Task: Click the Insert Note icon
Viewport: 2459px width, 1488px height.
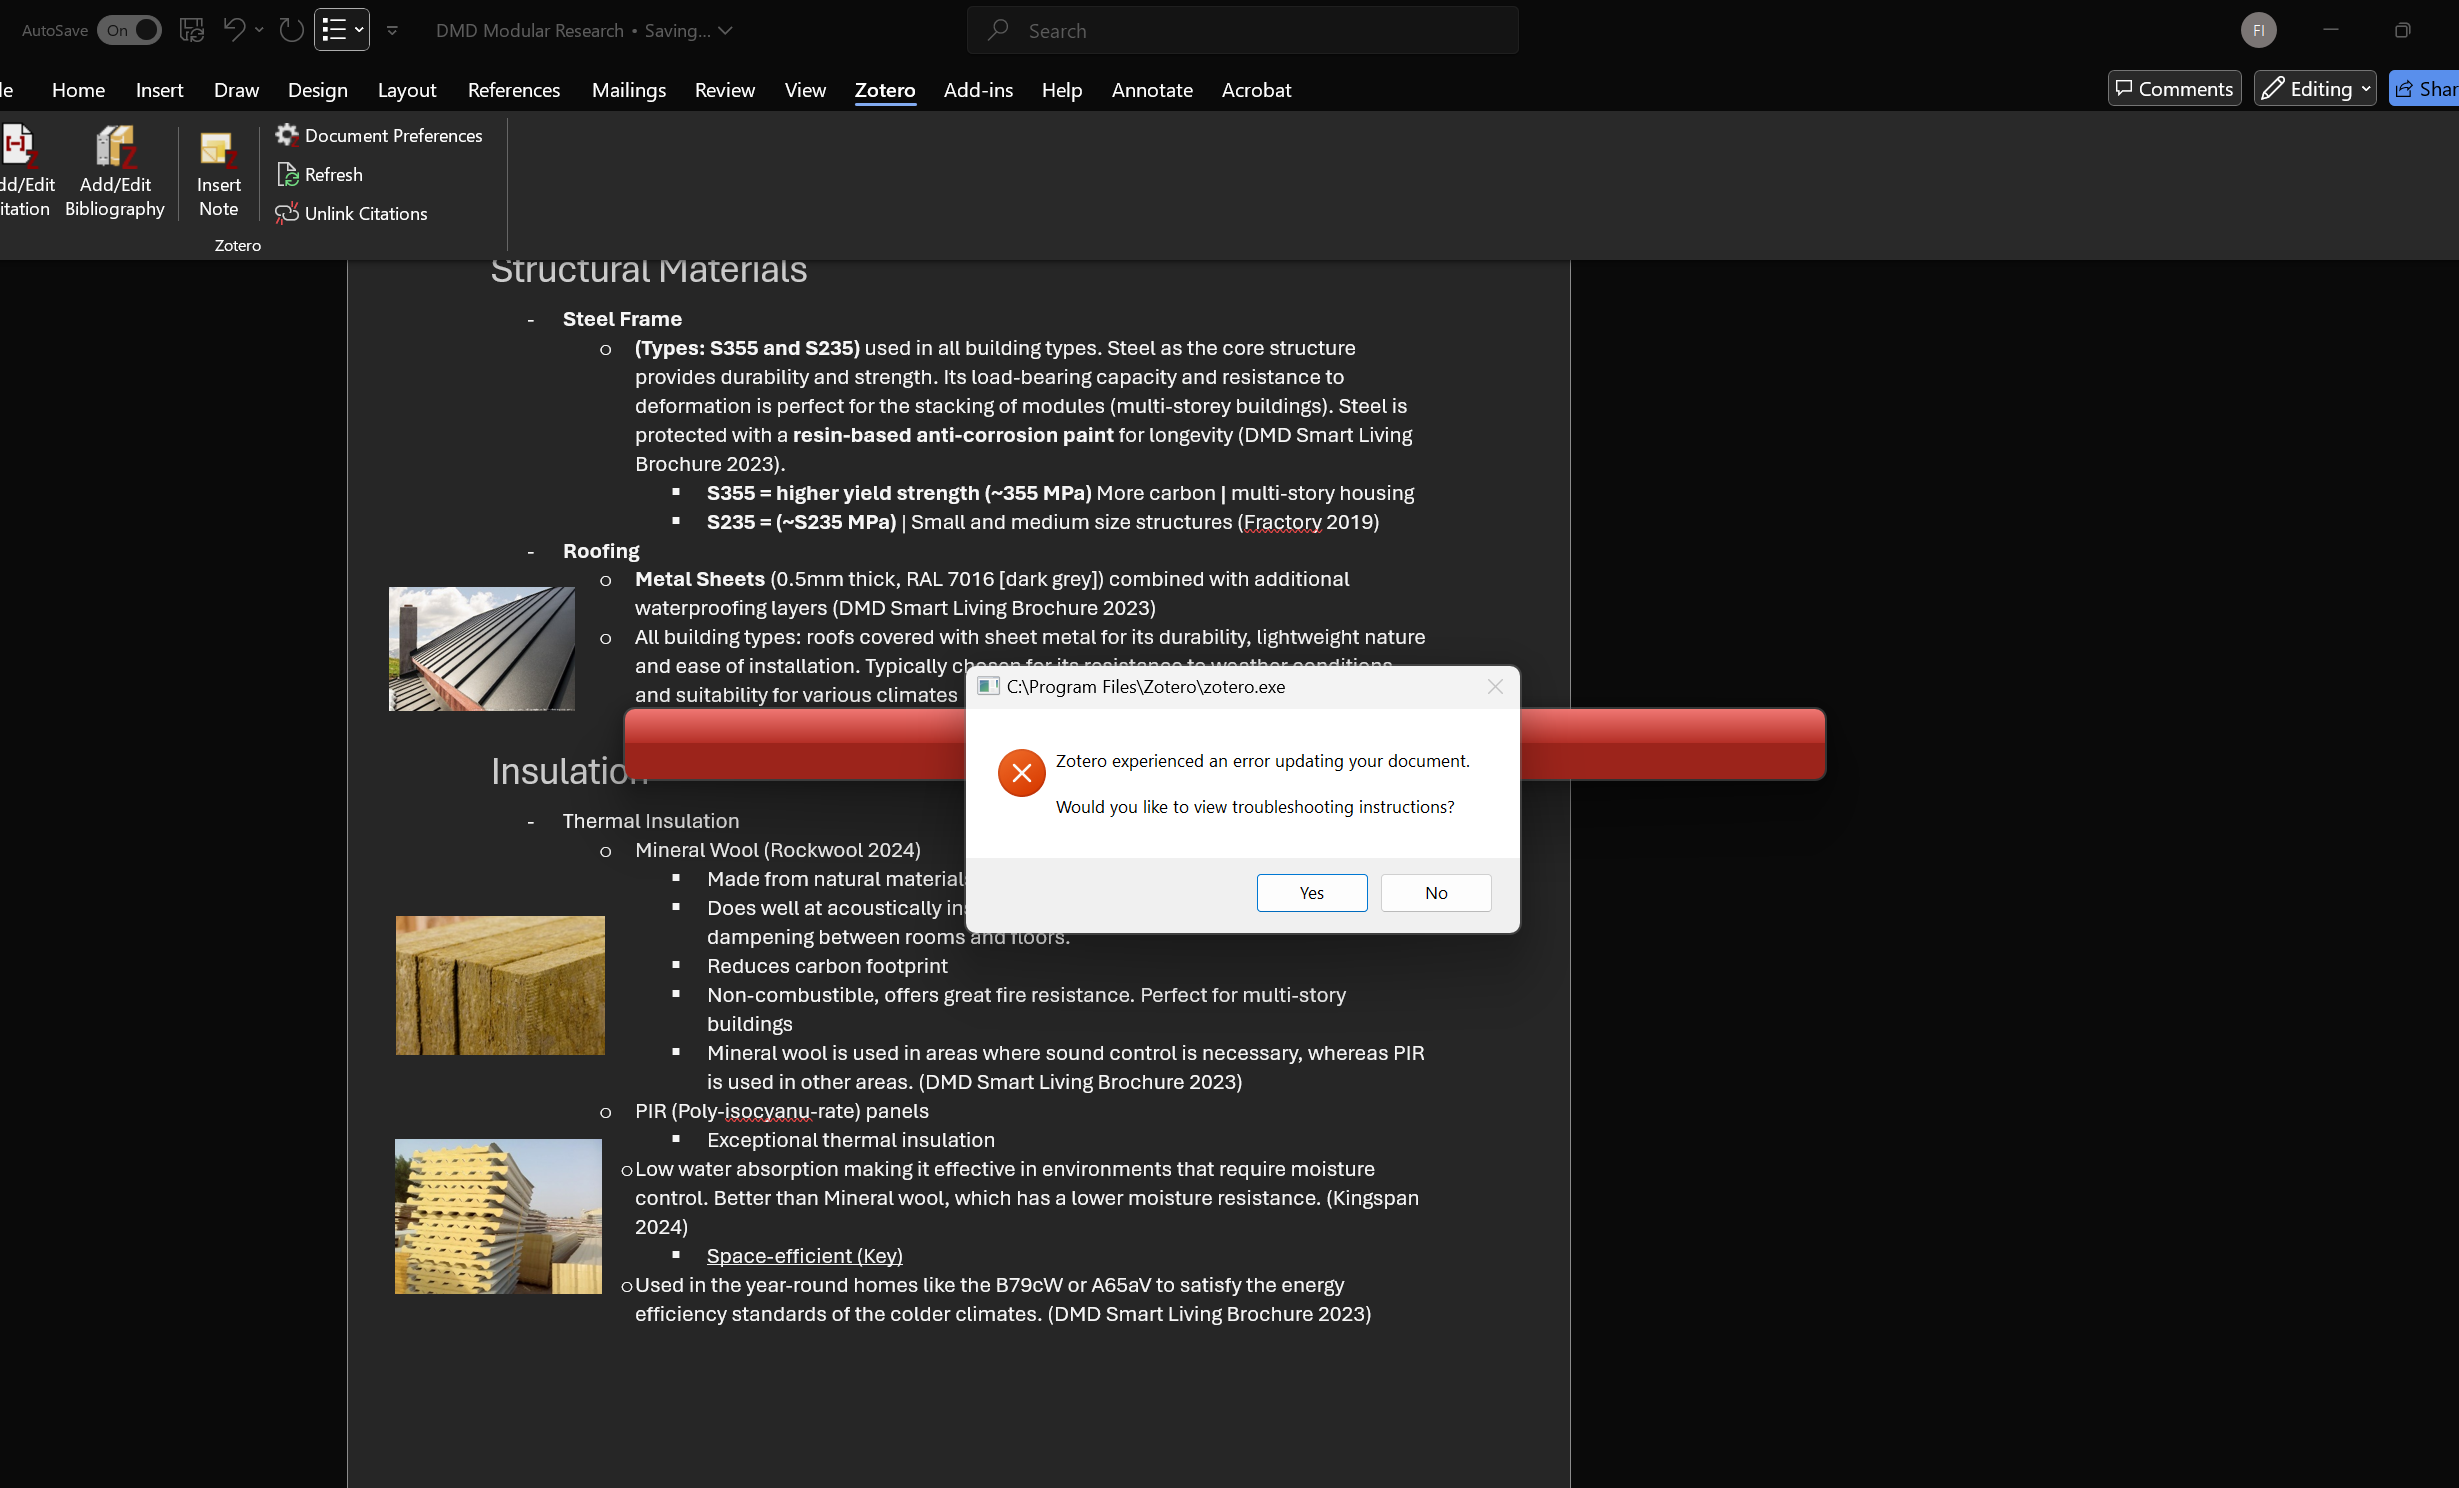Action: [x=217, y=148]
